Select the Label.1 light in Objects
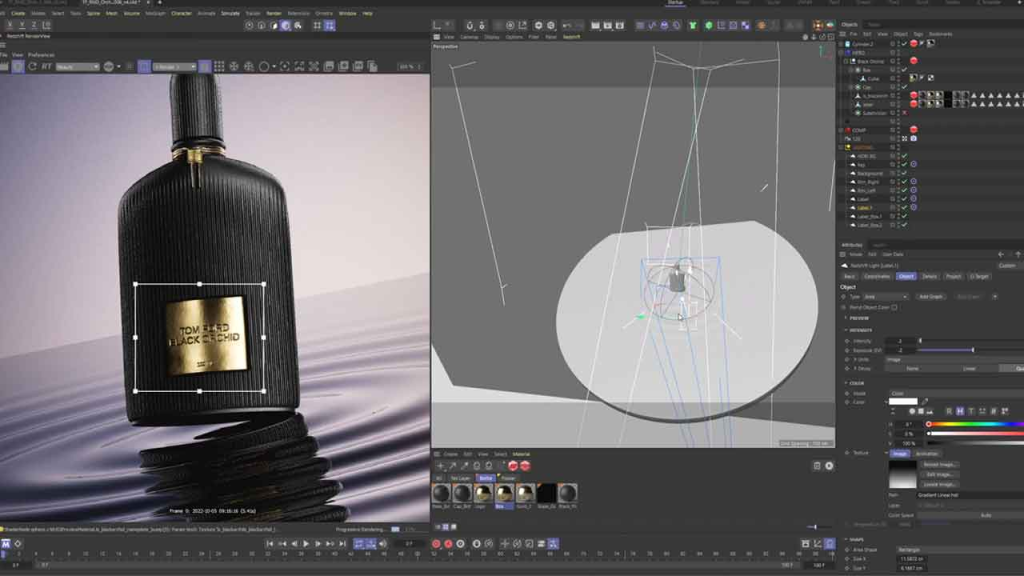1024x576 pixels. (865, 208)
